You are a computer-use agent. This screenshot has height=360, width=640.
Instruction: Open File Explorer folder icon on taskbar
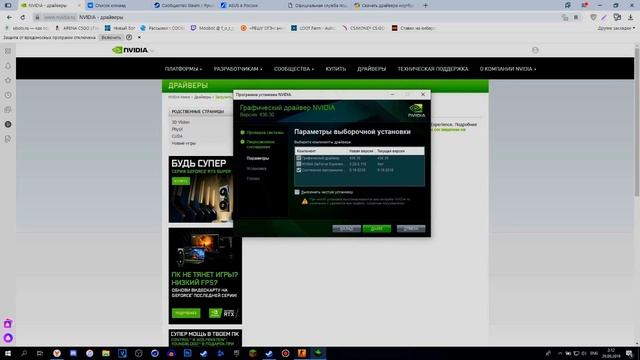click(x=106, y=353)
